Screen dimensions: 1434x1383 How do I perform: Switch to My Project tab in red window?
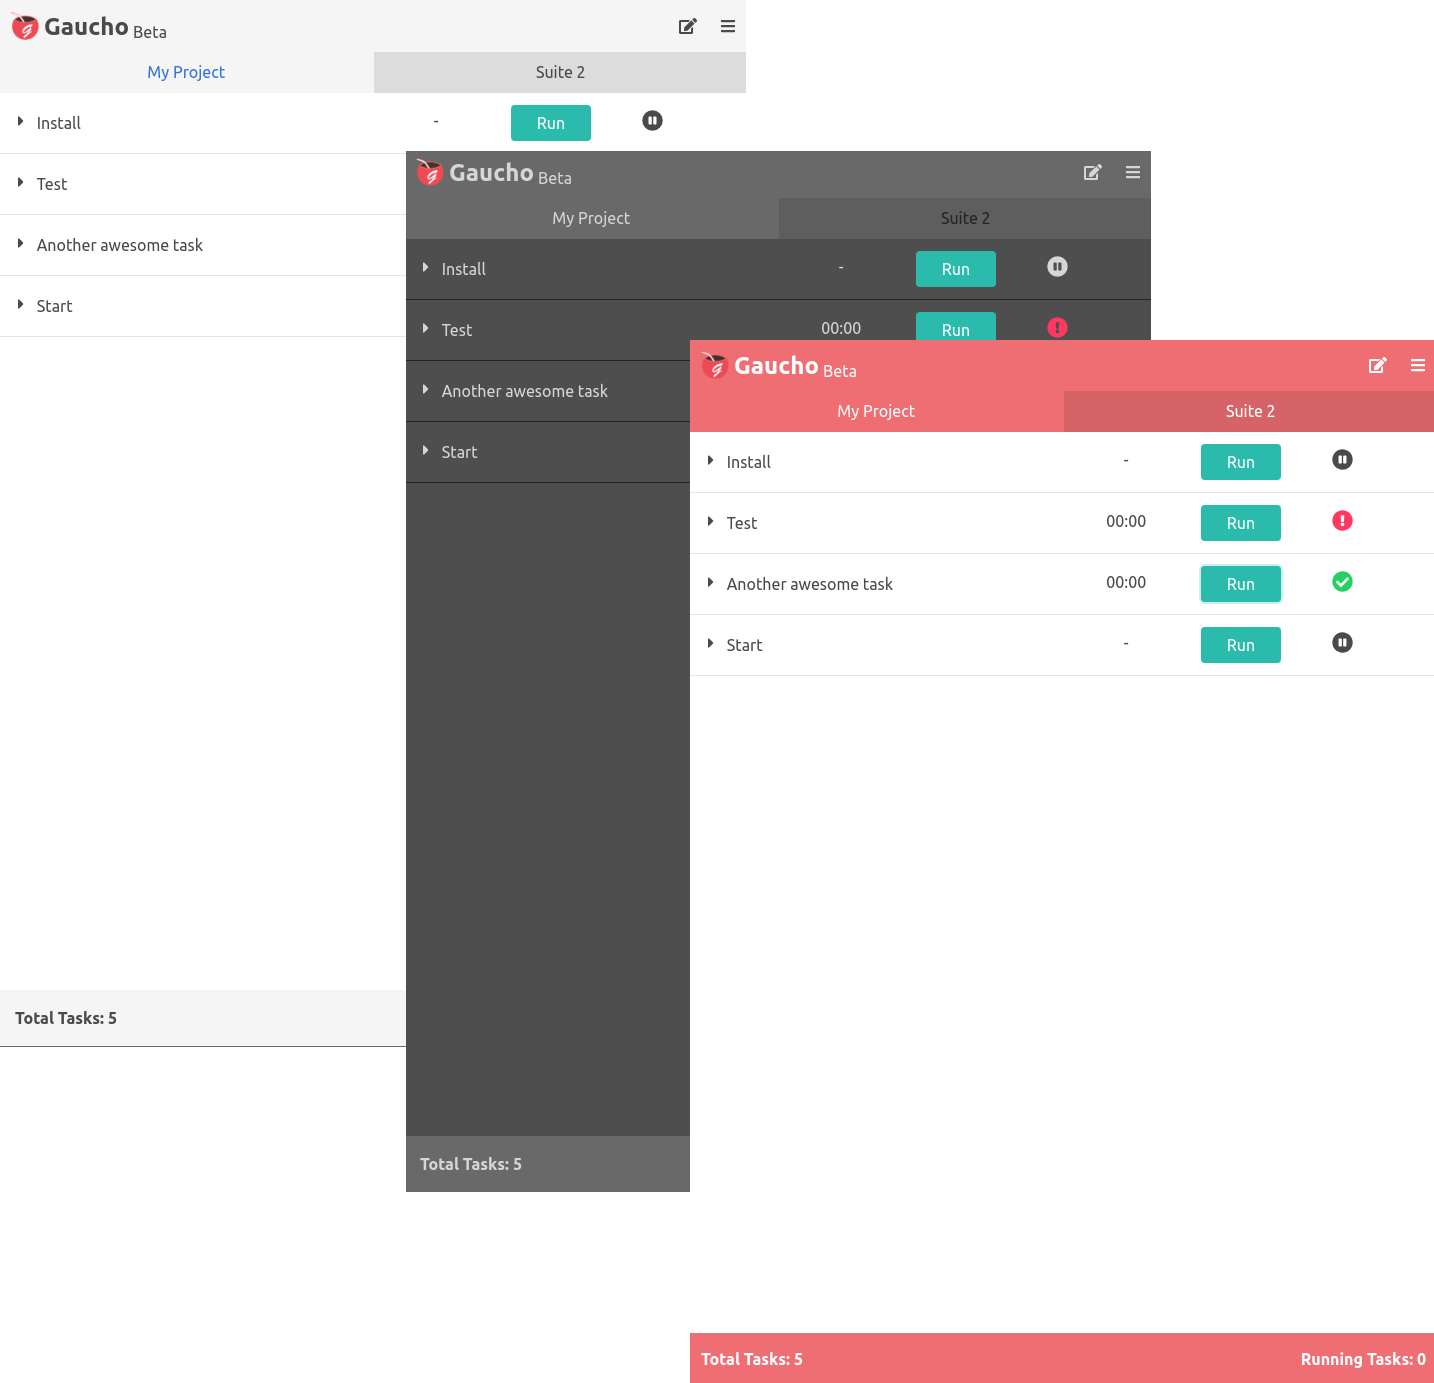[876, 411]
